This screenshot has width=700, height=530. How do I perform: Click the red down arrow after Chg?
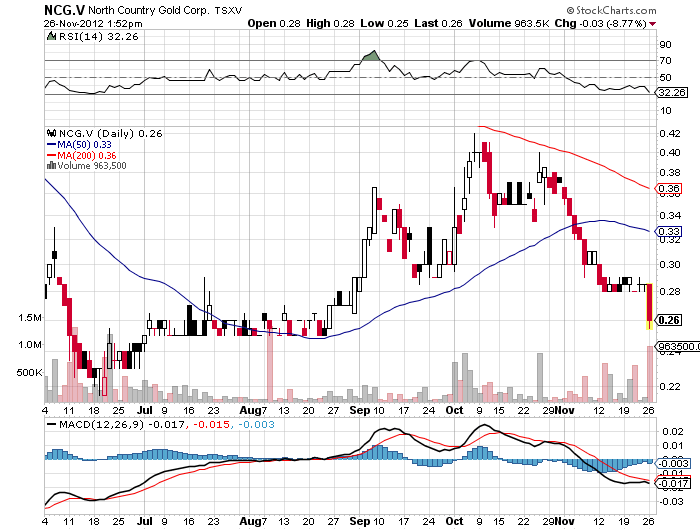(653, 24)
